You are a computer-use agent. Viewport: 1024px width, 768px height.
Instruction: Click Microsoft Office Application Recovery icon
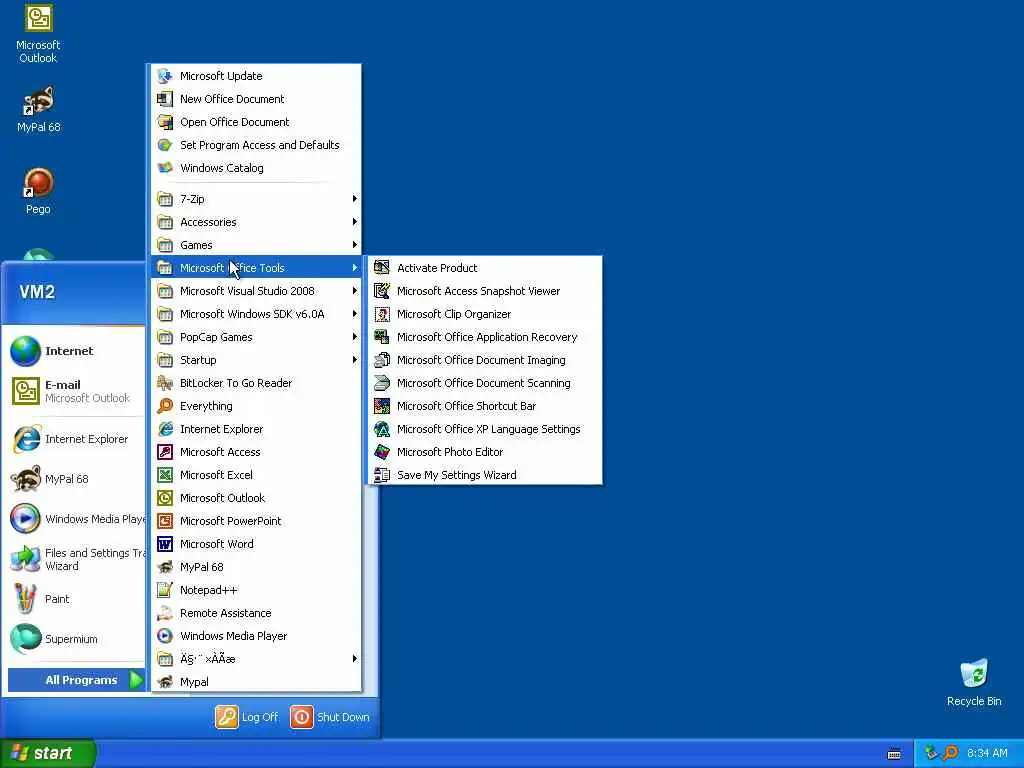tap(382, 337)
